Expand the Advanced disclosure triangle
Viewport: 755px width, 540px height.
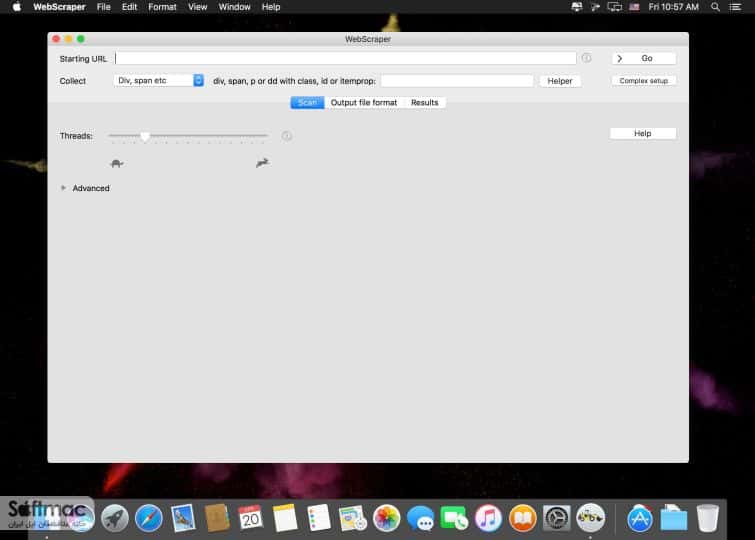click(x=63, y=188)
